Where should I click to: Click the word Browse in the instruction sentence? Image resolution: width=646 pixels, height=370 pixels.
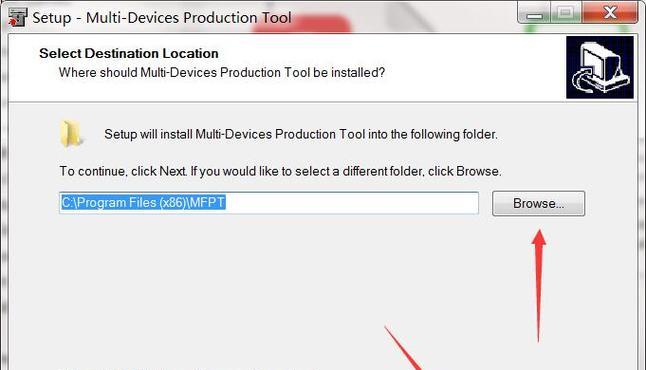click(477, 171)
